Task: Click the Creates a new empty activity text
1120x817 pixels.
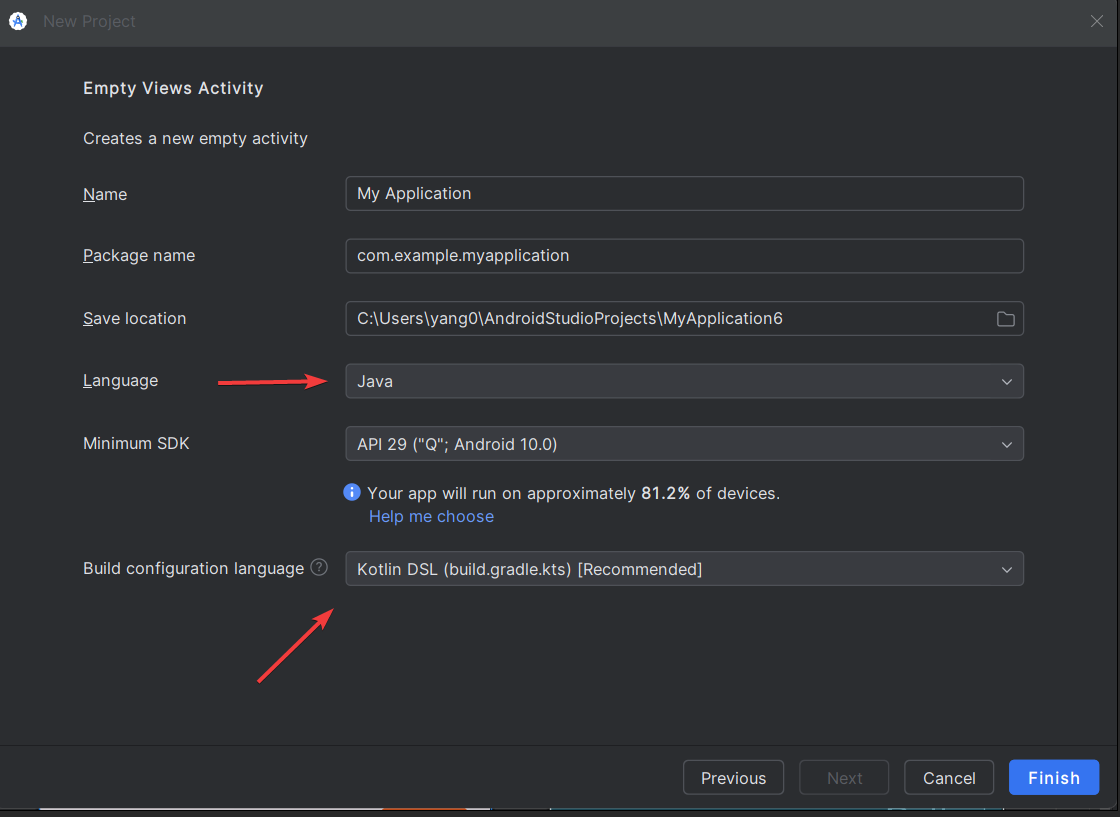Action: 195,139
